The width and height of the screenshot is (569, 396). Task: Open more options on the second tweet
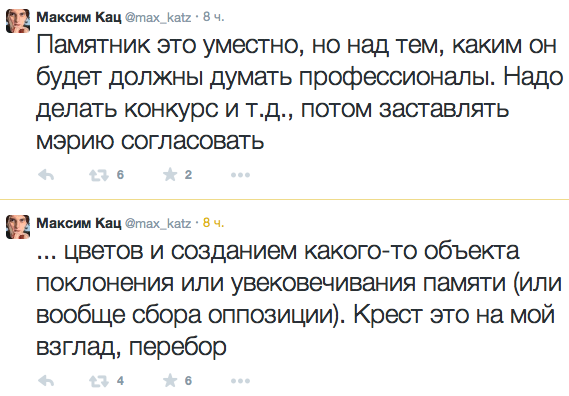(240, 381)
